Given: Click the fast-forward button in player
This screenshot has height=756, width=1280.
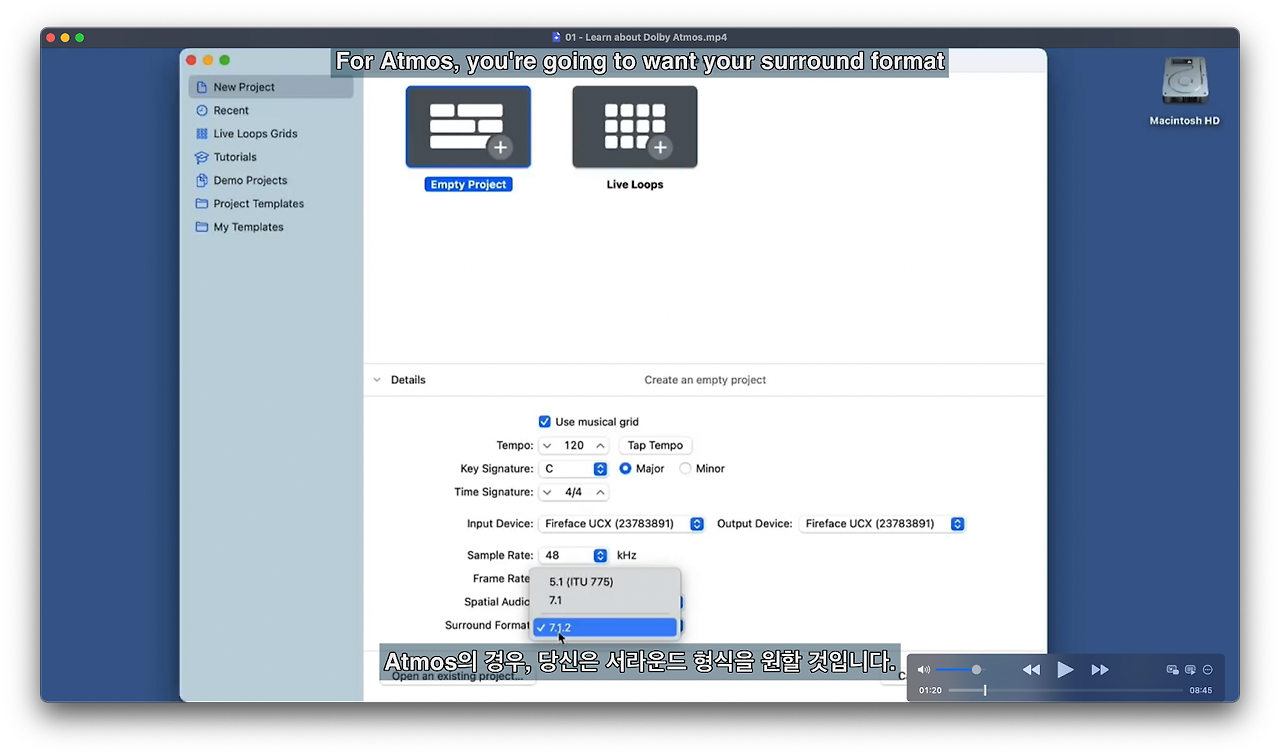Looking at the screenshot, I should [x=1100, y=670].
